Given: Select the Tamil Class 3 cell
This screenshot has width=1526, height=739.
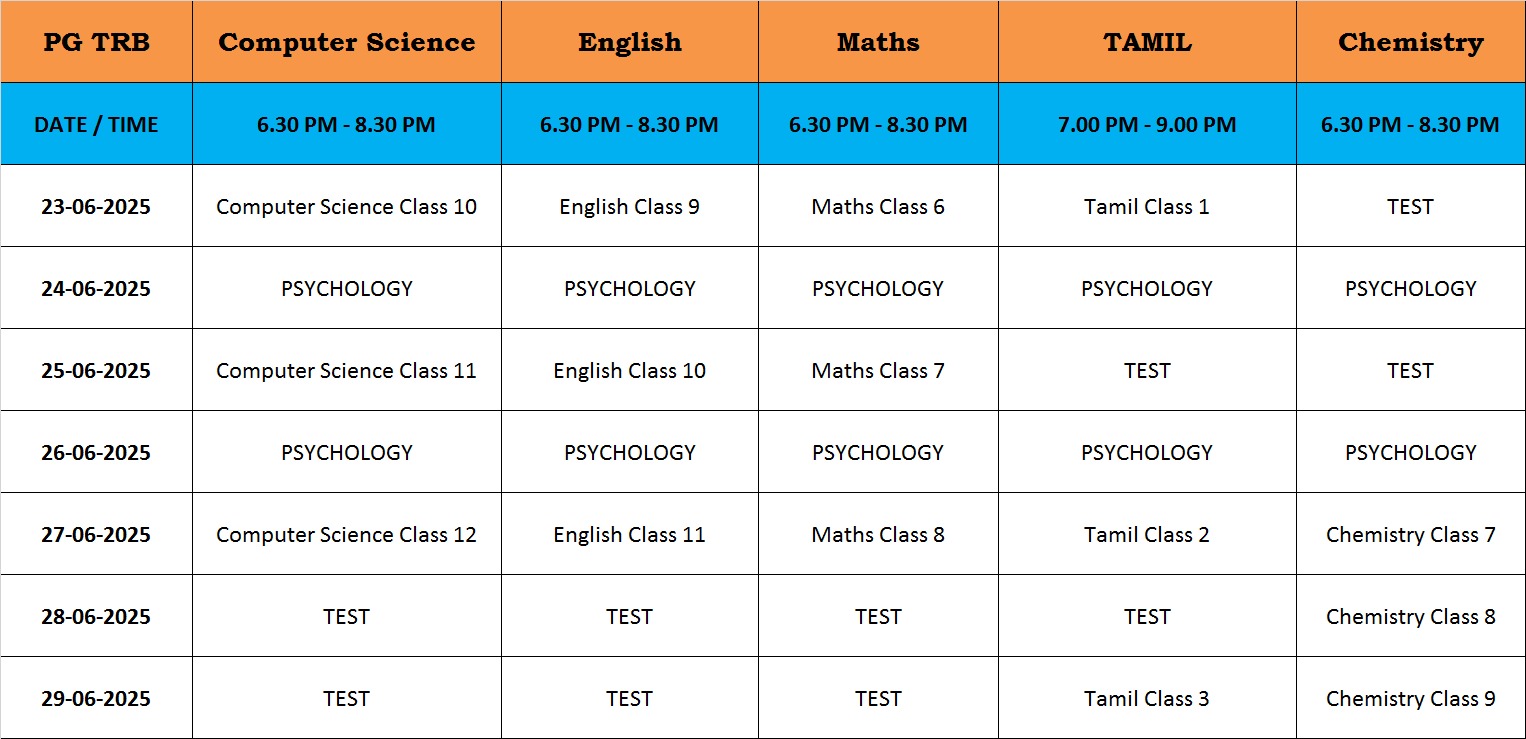Looking at the screenshot, I should click(x=1147, y=698).
